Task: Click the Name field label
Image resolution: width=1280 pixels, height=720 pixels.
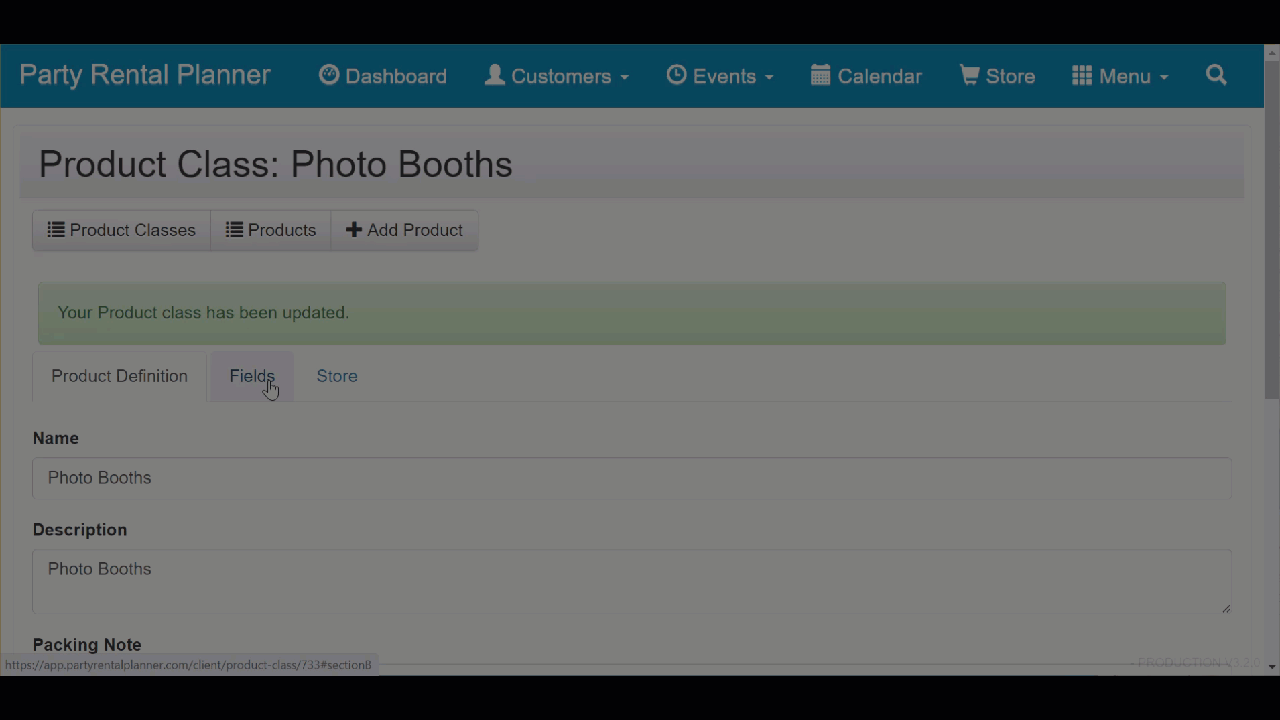Action: (x=56, y=438)
